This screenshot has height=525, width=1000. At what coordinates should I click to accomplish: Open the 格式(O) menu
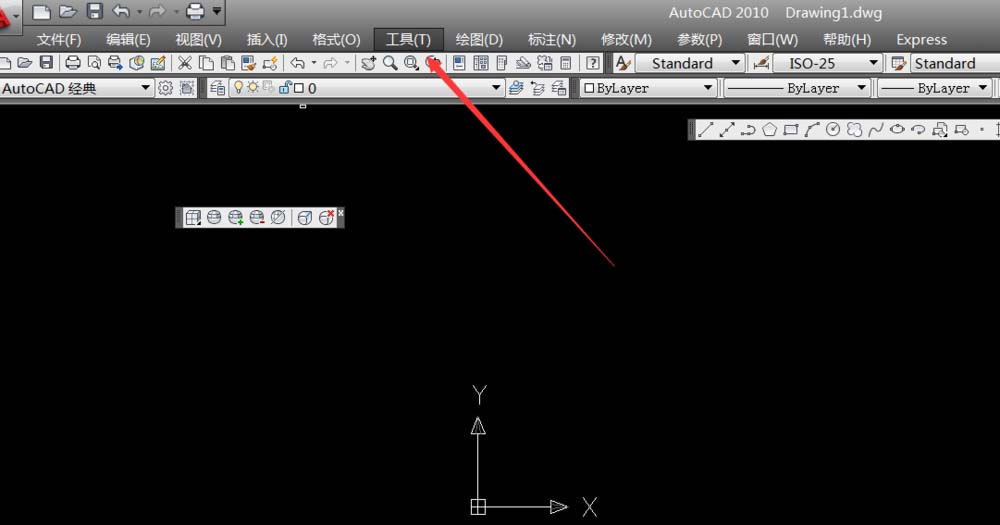(336, 40)
